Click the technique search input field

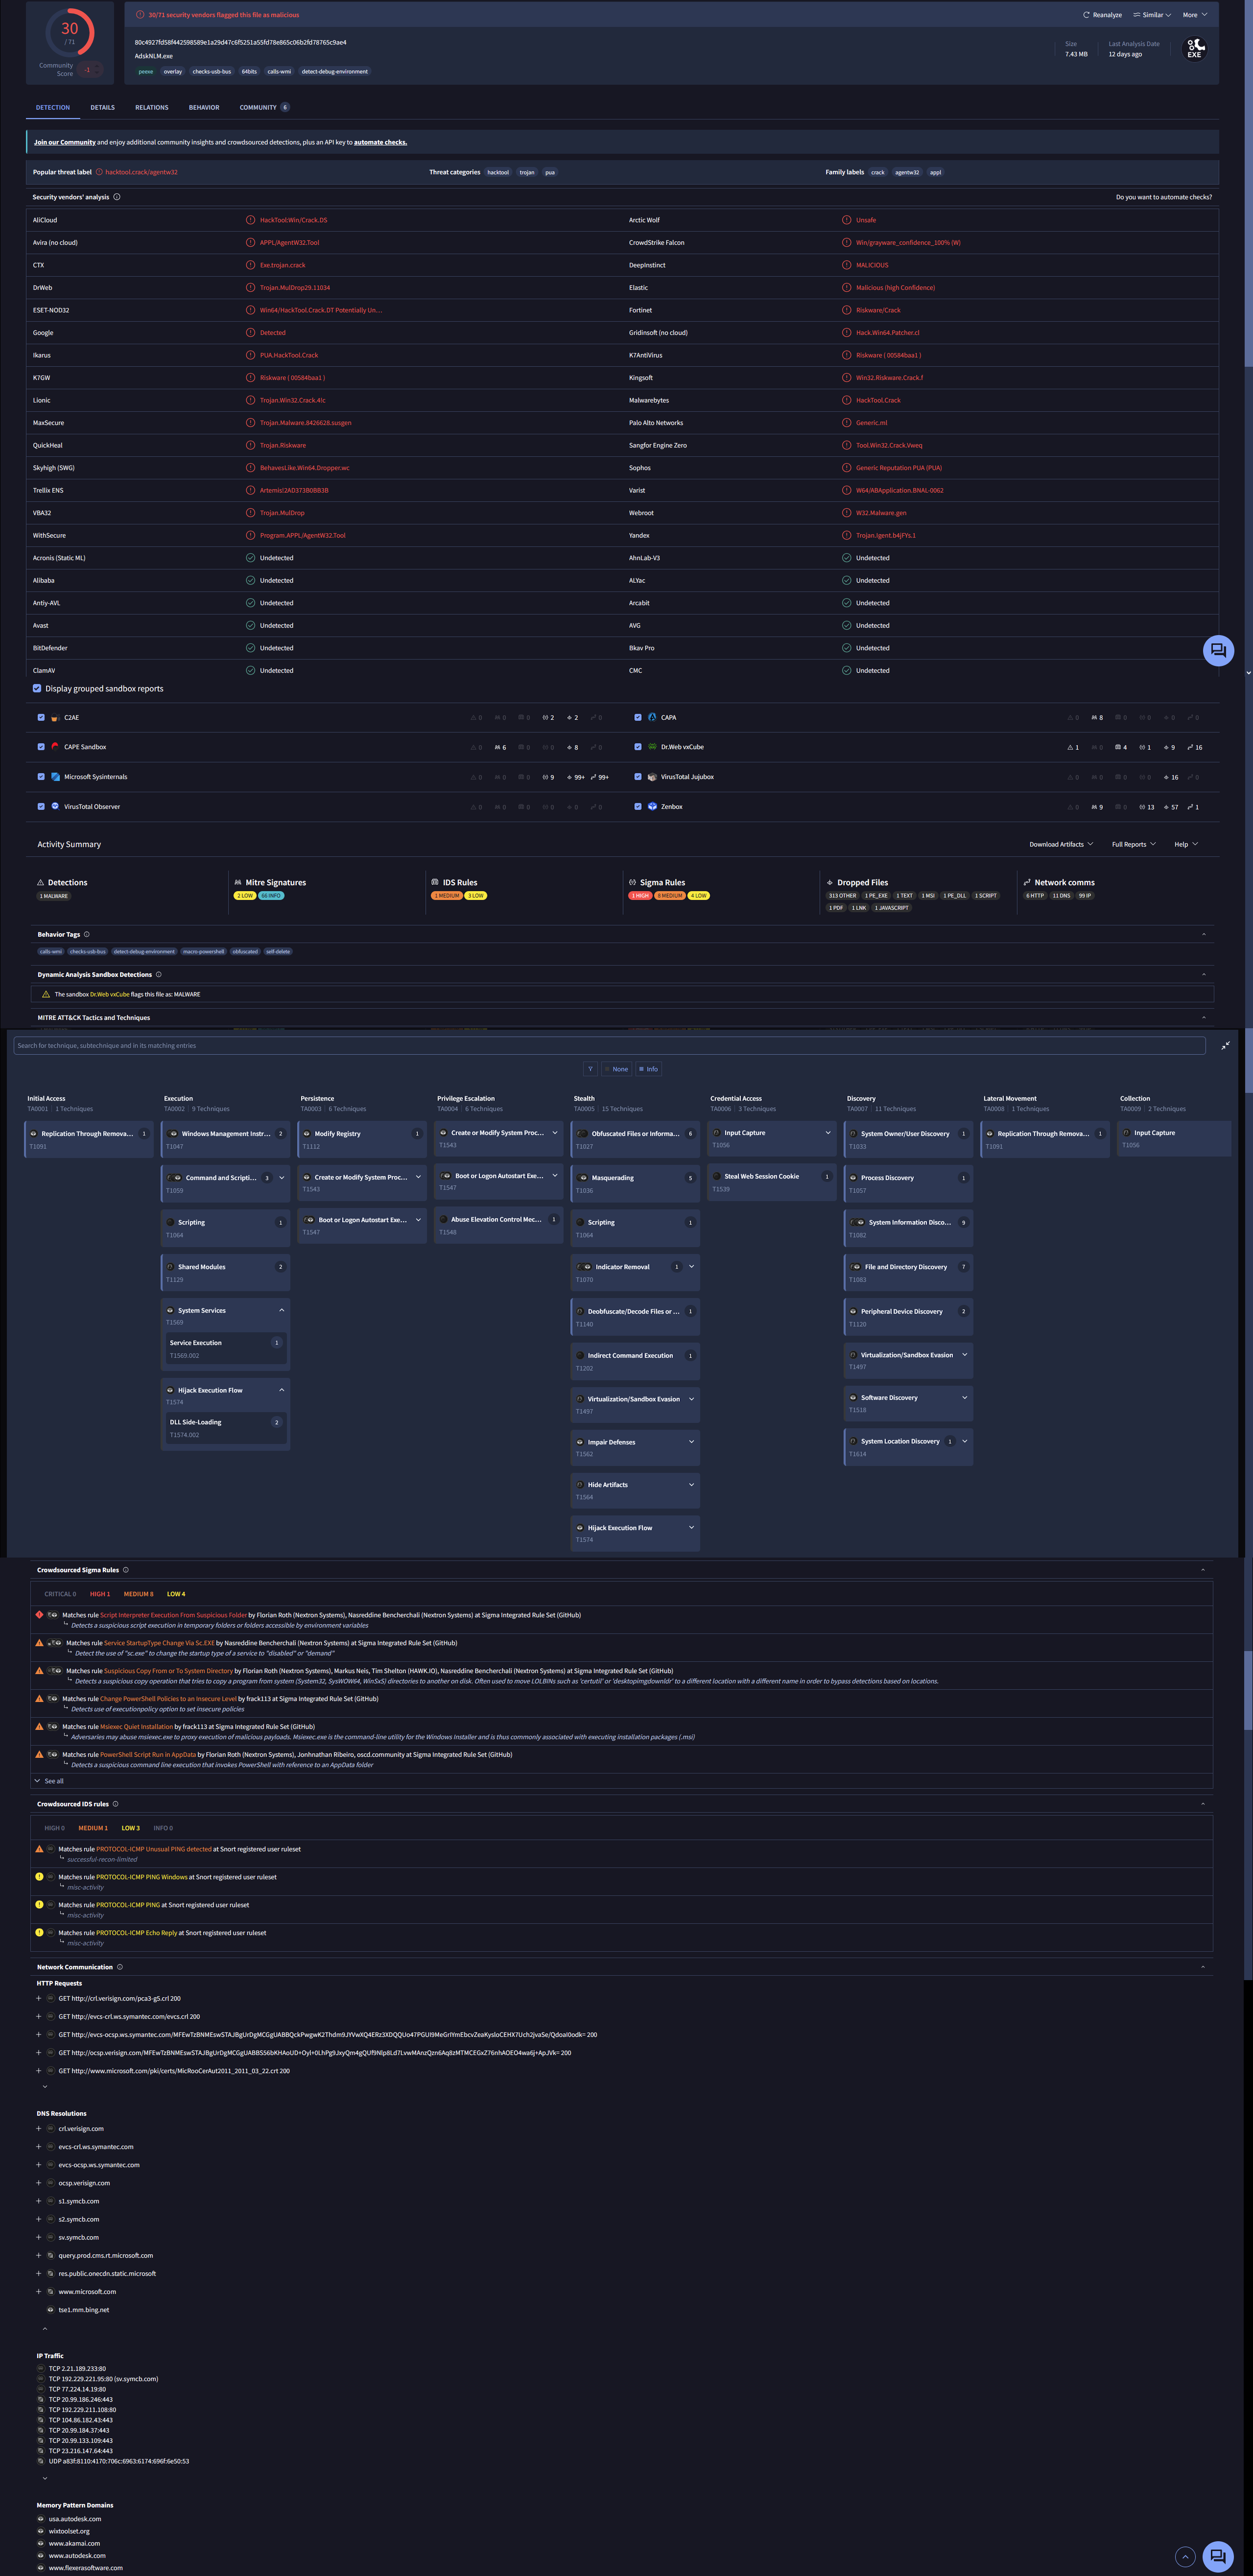[x=609, y=1045]
